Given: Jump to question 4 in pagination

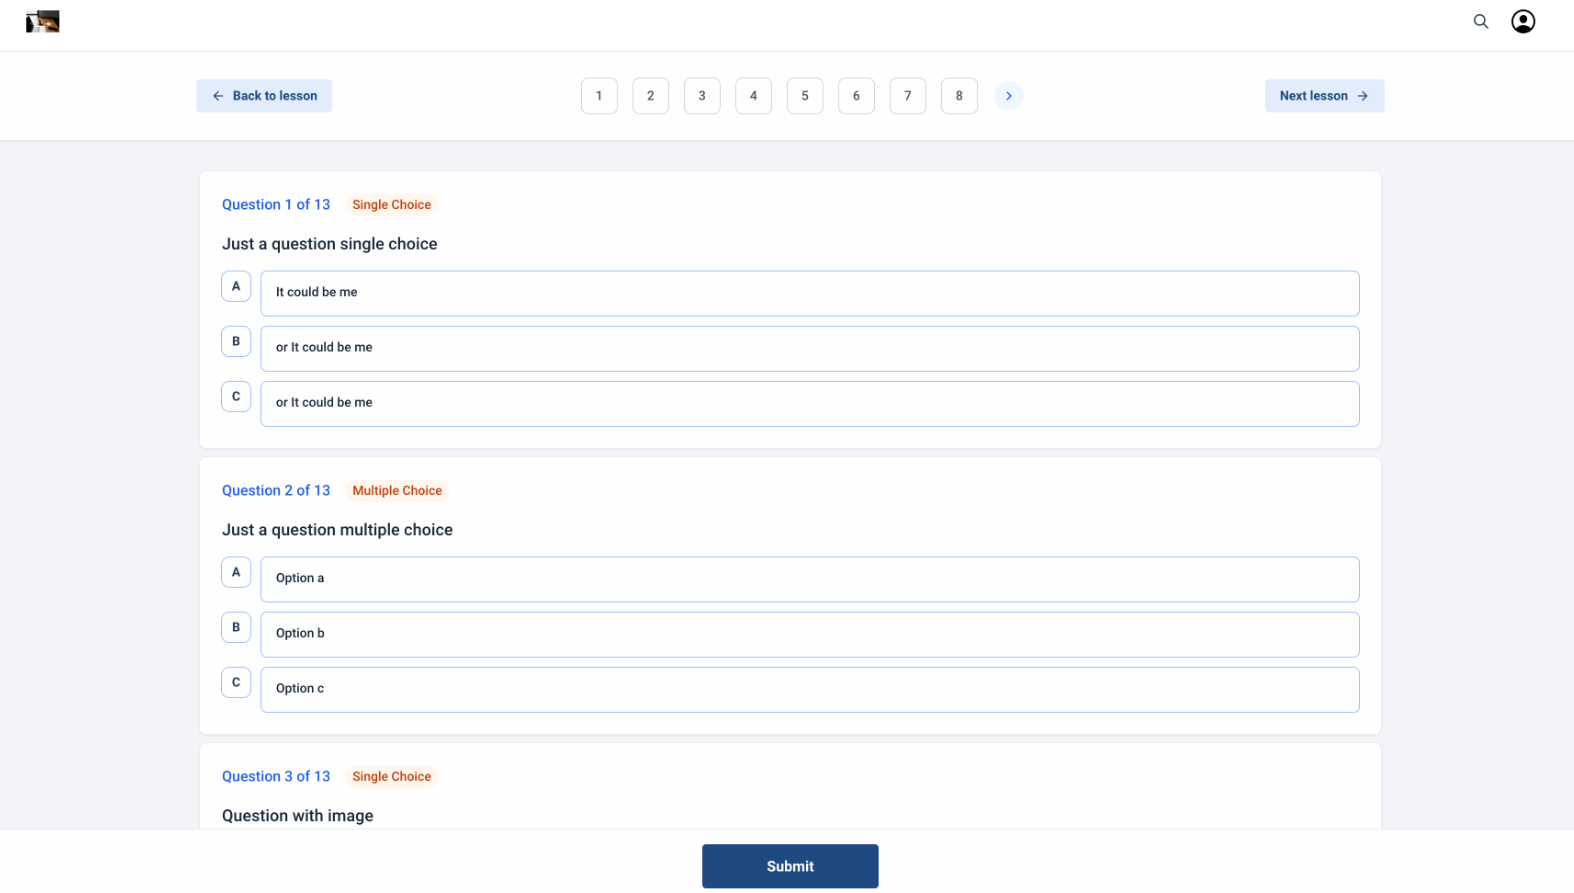Looking at the screenshot, I should tap(753, 96).
